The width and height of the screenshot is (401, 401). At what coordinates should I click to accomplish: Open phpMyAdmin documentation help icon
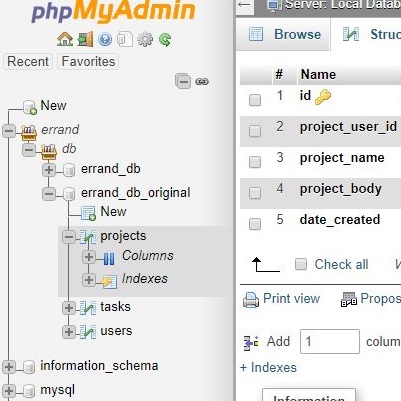pyautogui.click(x=105, y=40)
